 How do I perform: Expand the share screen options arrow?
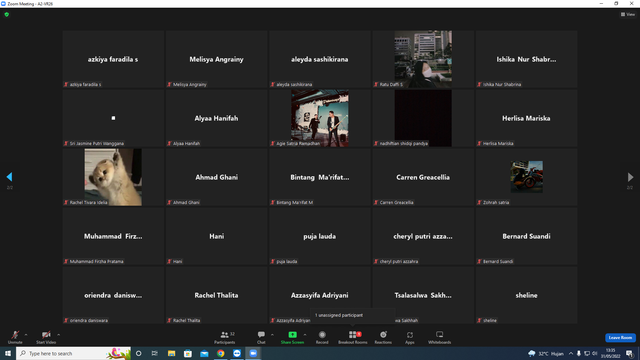point(305,335)
